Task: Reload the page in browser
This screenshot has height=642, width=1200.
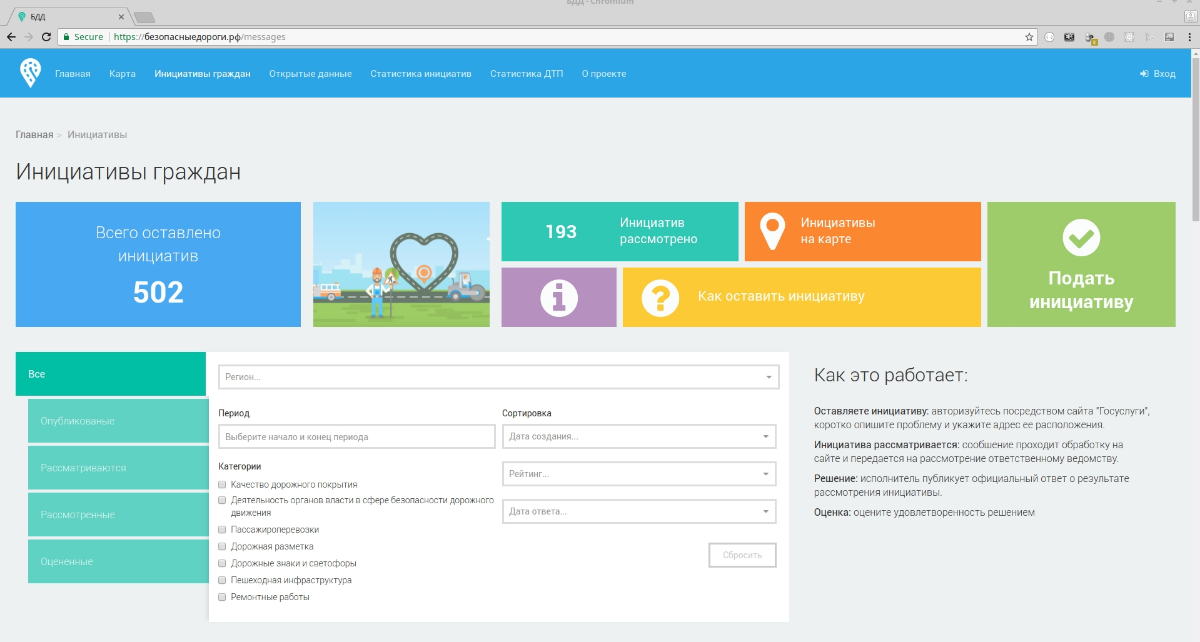Action: click(x=46, y=37)
